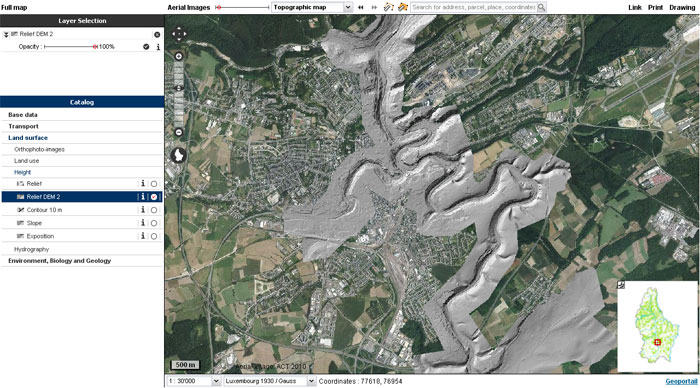The width and height of the screenshot is (700, 388).
Task: Enable the Slope layer radio button
Action: point(154,223)
